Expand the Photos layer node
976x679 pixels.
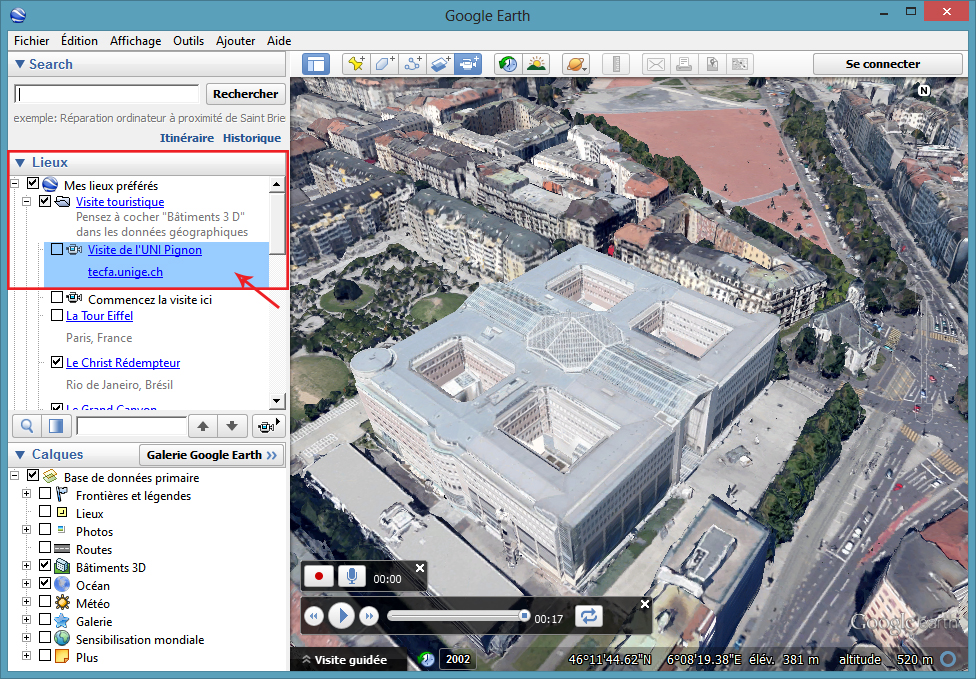pos(26,530)
